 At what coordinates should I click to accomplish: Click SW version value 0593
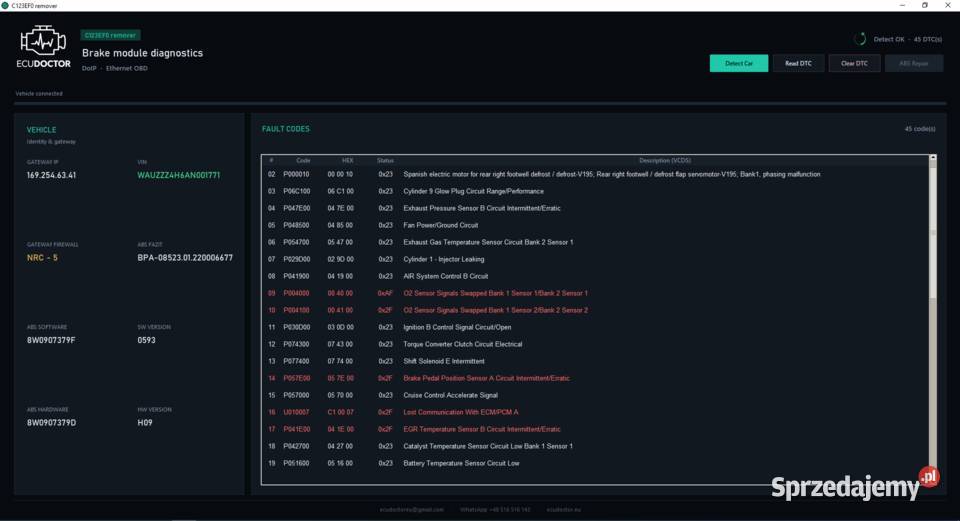(x=146, y=340)
